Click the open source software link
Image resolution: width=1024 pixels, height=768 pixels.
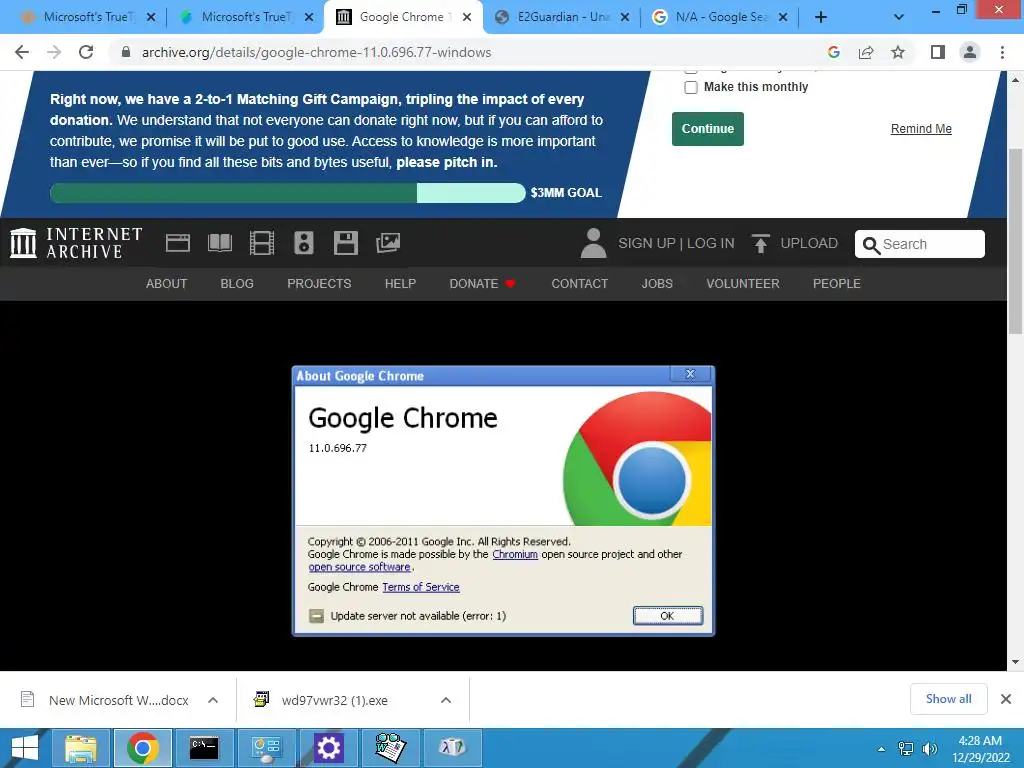[359, 567]
